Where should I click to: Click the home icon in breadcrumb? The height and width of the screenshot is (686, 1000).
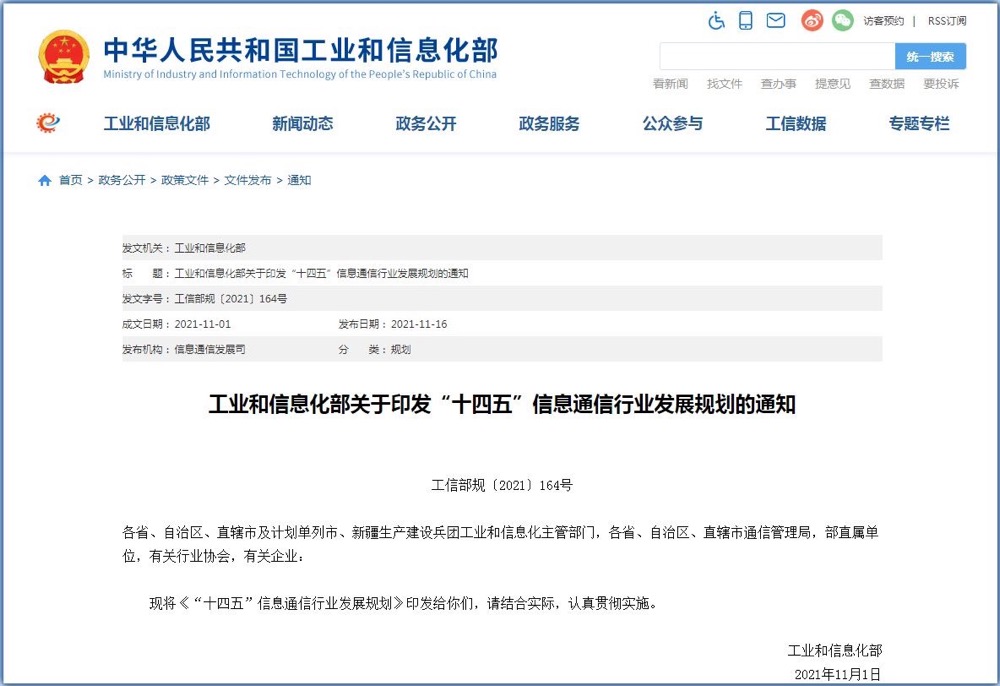[x=44, y=181]
